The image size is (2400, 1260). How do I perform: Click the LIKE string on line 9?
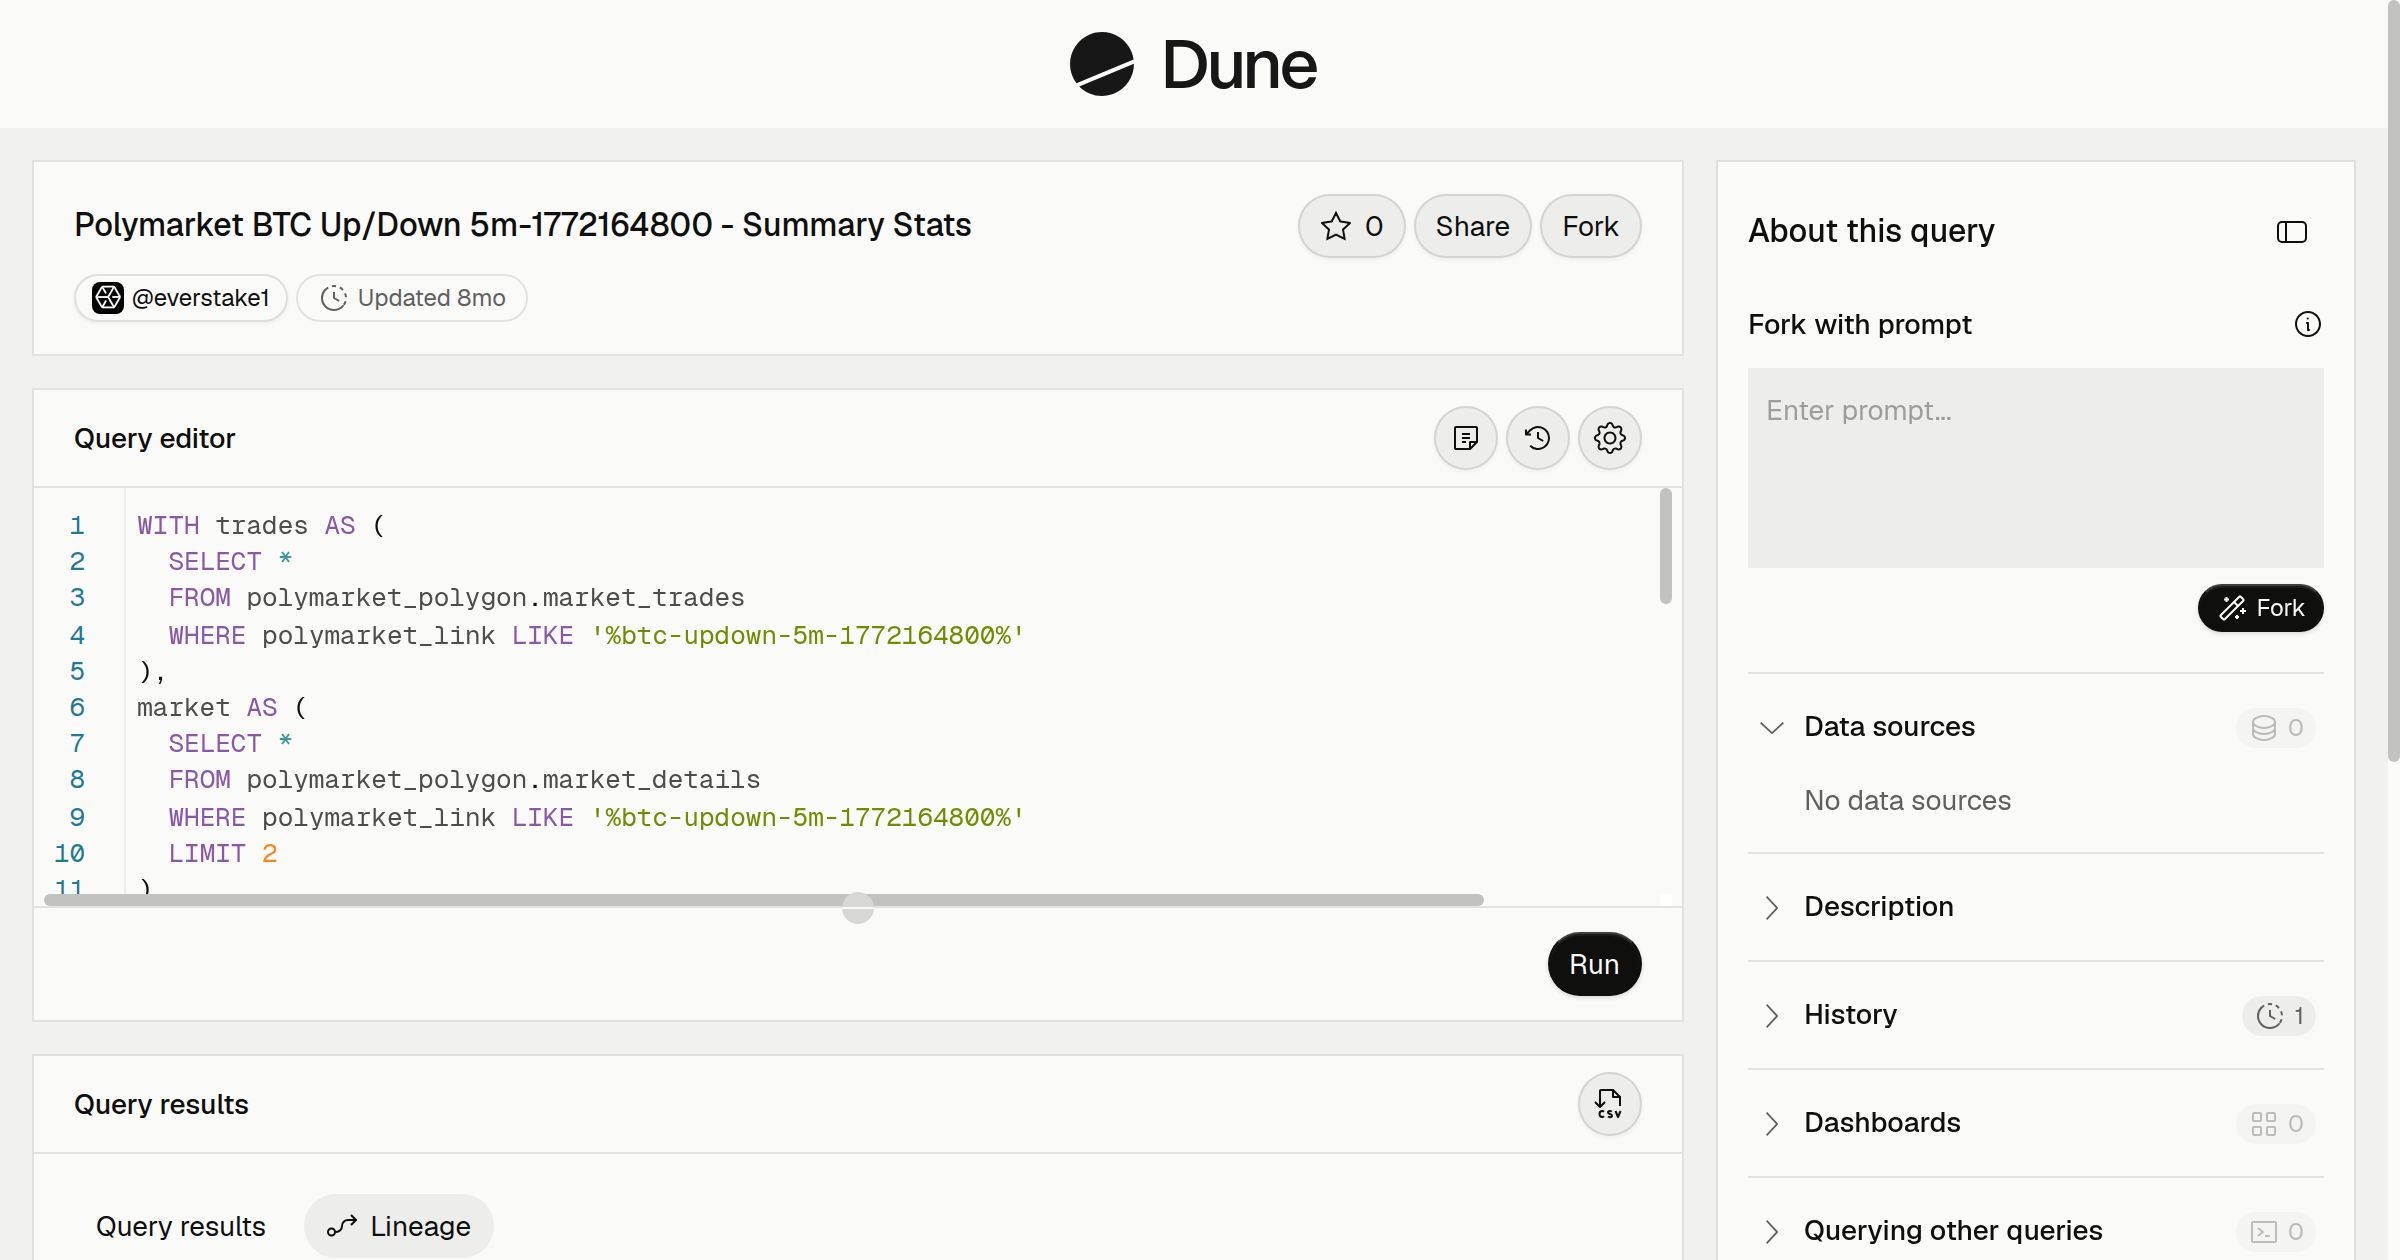coord(807,818)
